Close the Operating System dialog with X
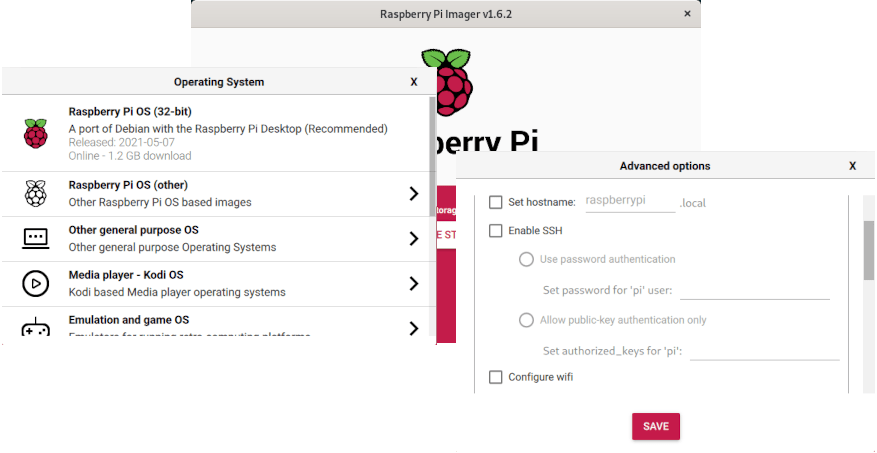This screenshot has width=877, height=453. tap(414, 82)
